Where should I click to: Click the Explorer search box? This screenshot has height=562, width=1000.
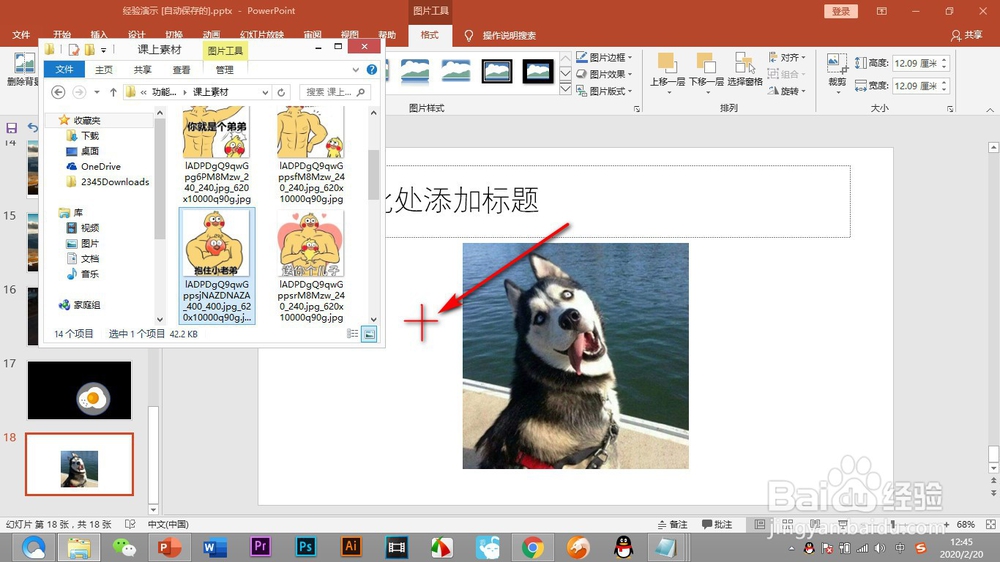[334, 92]
